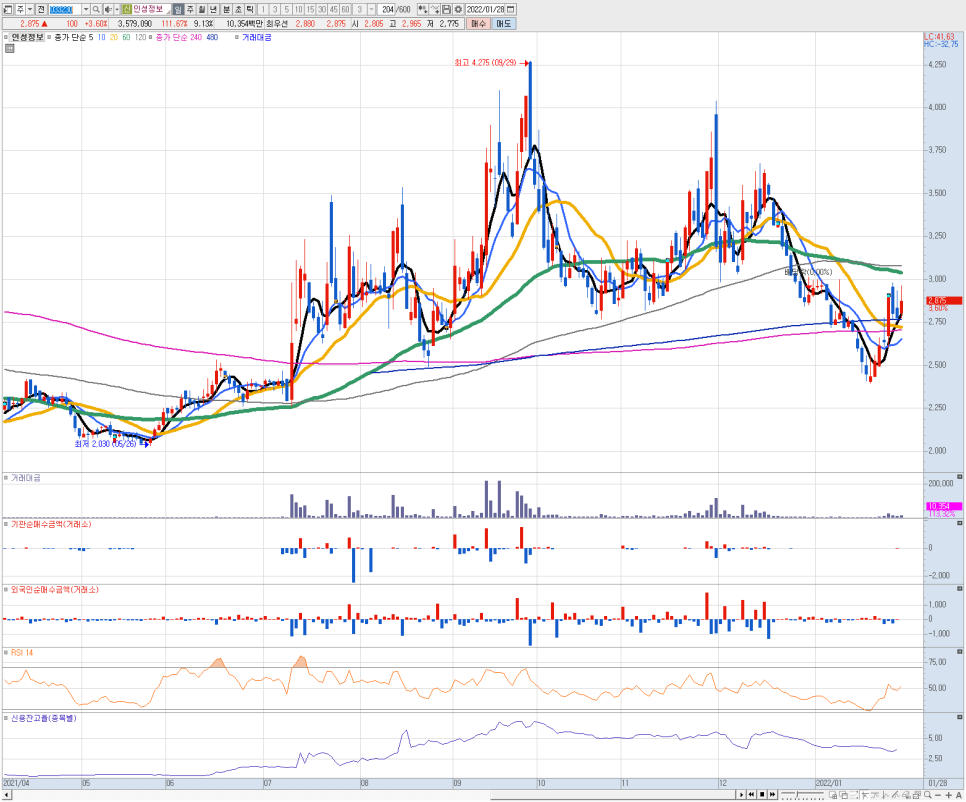This screenshot has width=966, height=802.
Task: Click the rewind button on bottom bar
Action: [x=752, y=795]
